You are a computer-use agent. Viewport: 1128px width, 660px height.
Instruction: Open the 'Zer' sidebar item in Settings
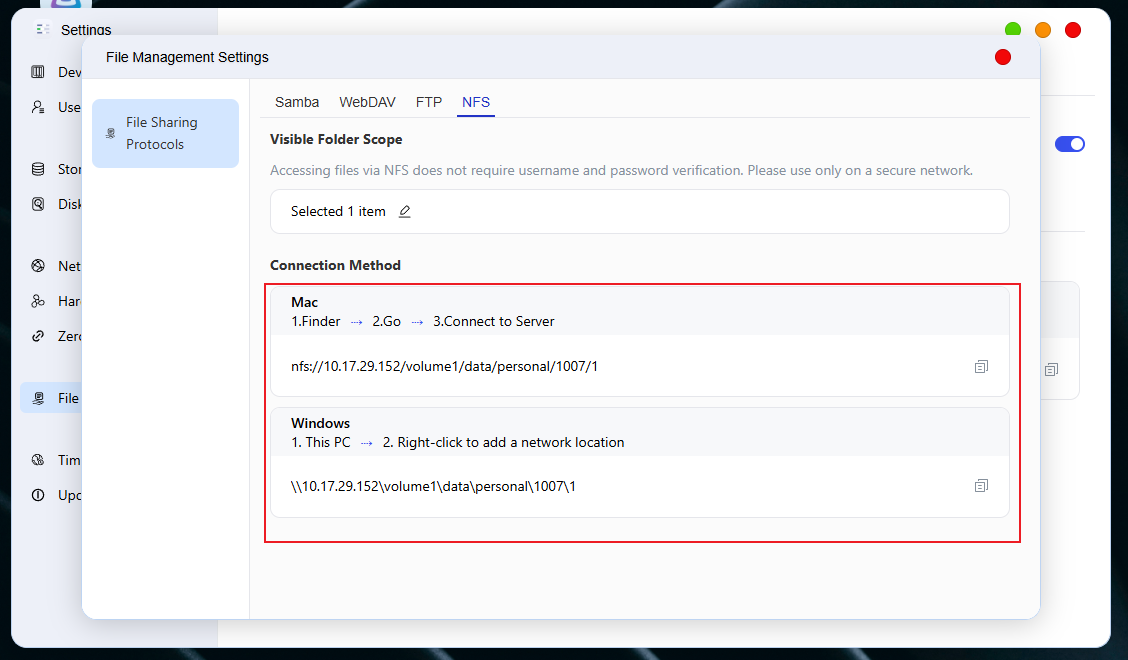click(x=55, y=336)
